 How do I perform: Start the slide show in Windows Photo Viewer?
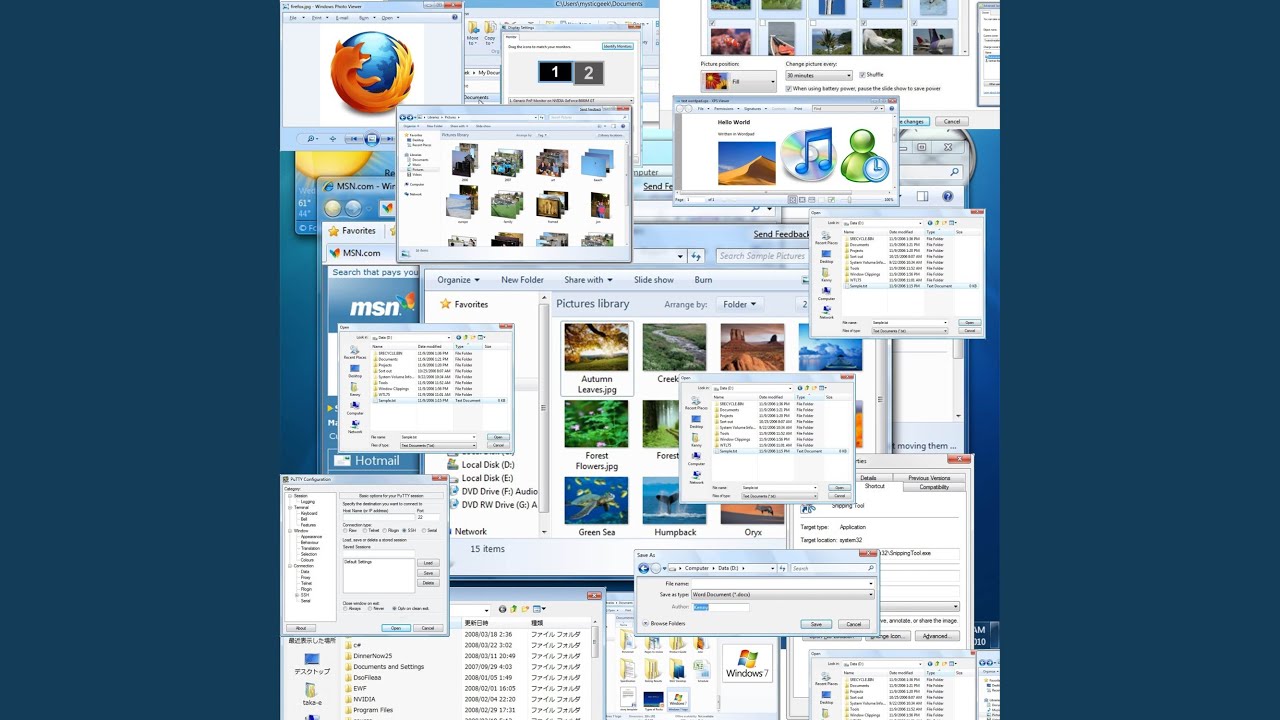tap(371, 139)
